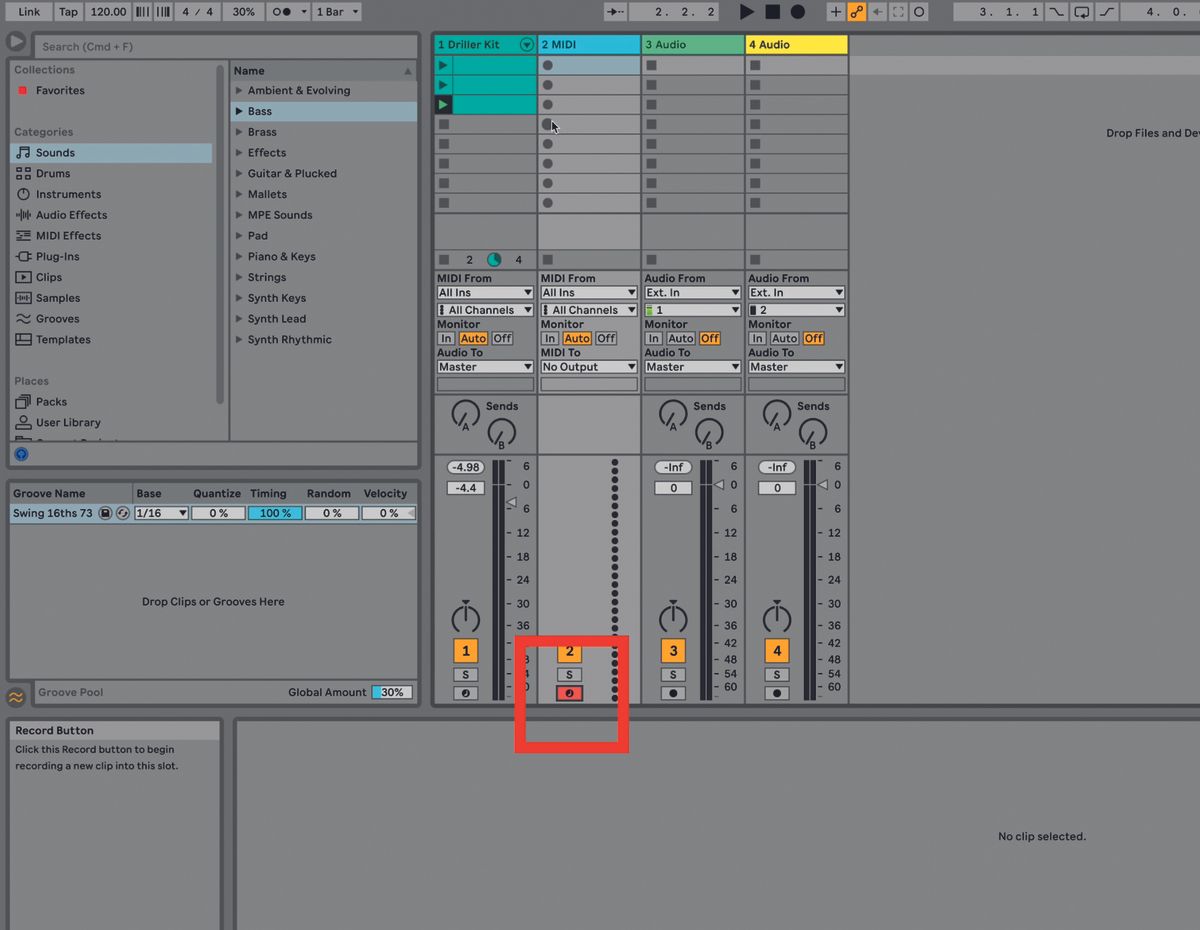This screenshot has height=930, width=1200.
Task: Click the Capture MIDI bracket icon
Action: (x=898, y=12)
